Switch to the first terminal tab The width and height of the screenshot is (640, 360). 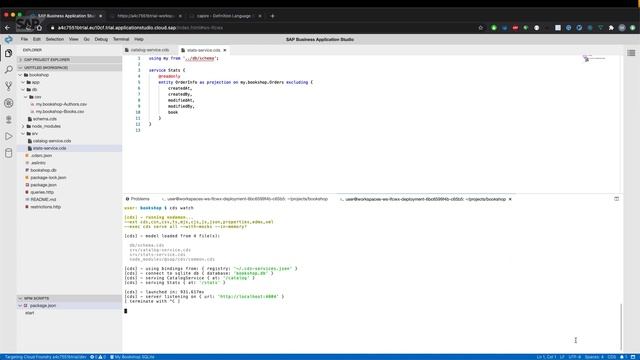coord(245,199)
